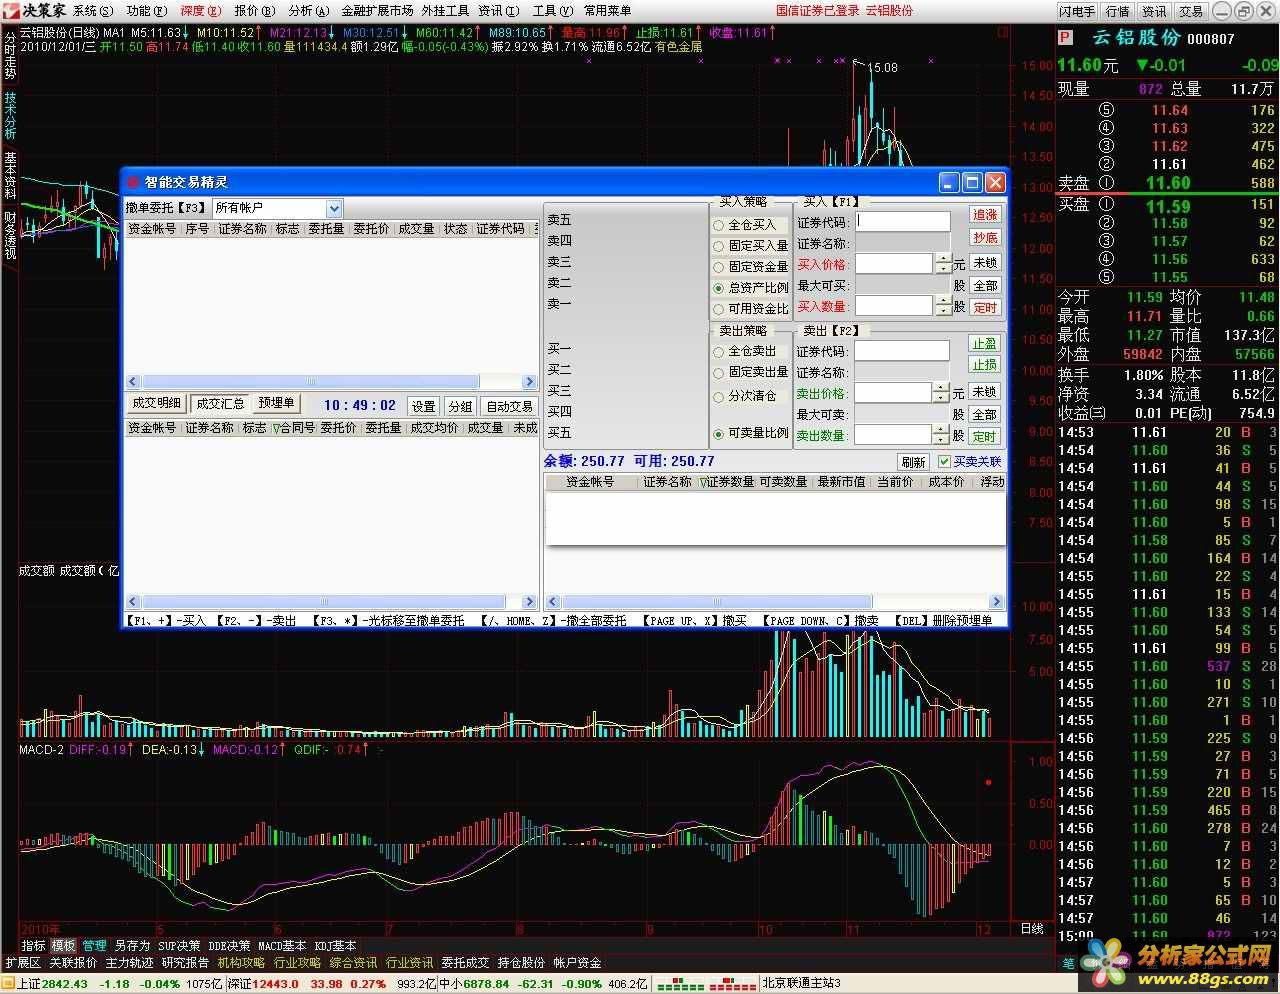
Task: Open 委托成交 in bottom bar
Action: 466,962
